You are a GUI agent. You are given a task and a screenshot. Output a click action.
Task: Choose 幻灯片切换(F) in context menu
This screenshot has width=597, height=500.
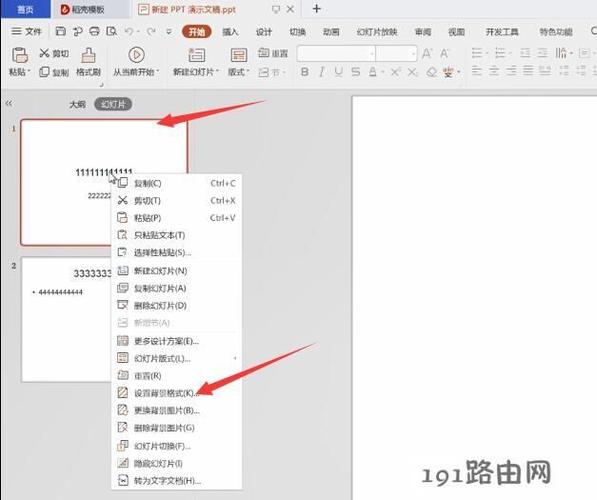tap(177, 446)
